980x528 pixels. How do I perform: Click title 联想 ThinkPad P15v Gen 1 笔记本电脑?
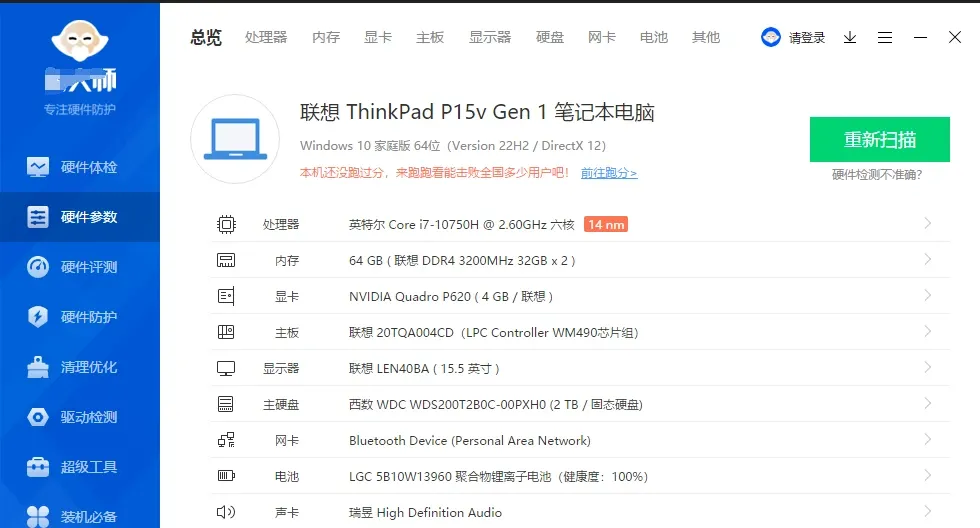point(477,112)
